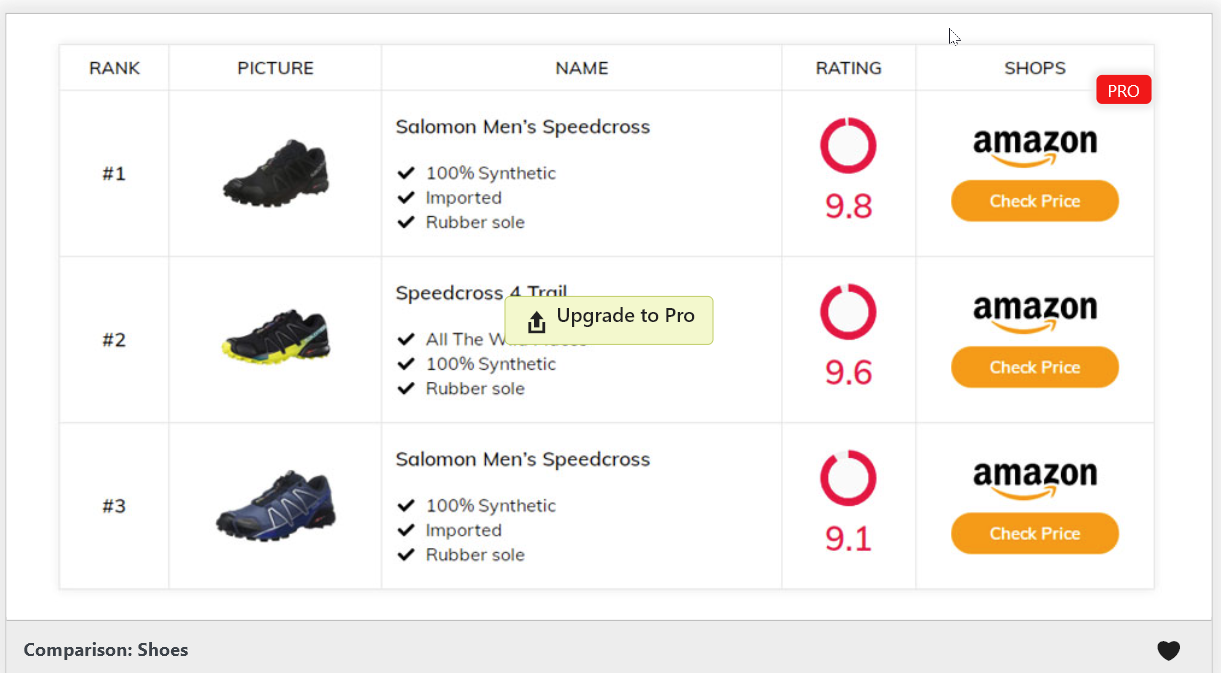The image size is (1221, 673).
Task: Click the Upgrade to Pro share icon
Action: point(536,321)
